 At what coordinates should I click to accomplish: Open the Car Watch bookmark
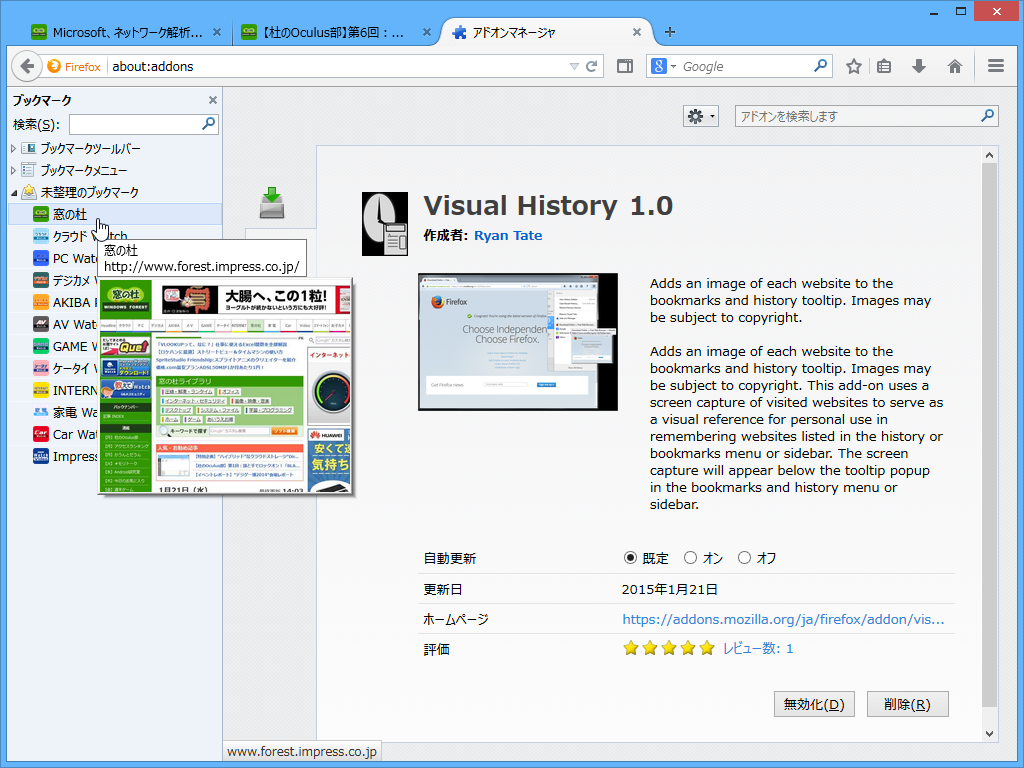[x=64, y=434]
